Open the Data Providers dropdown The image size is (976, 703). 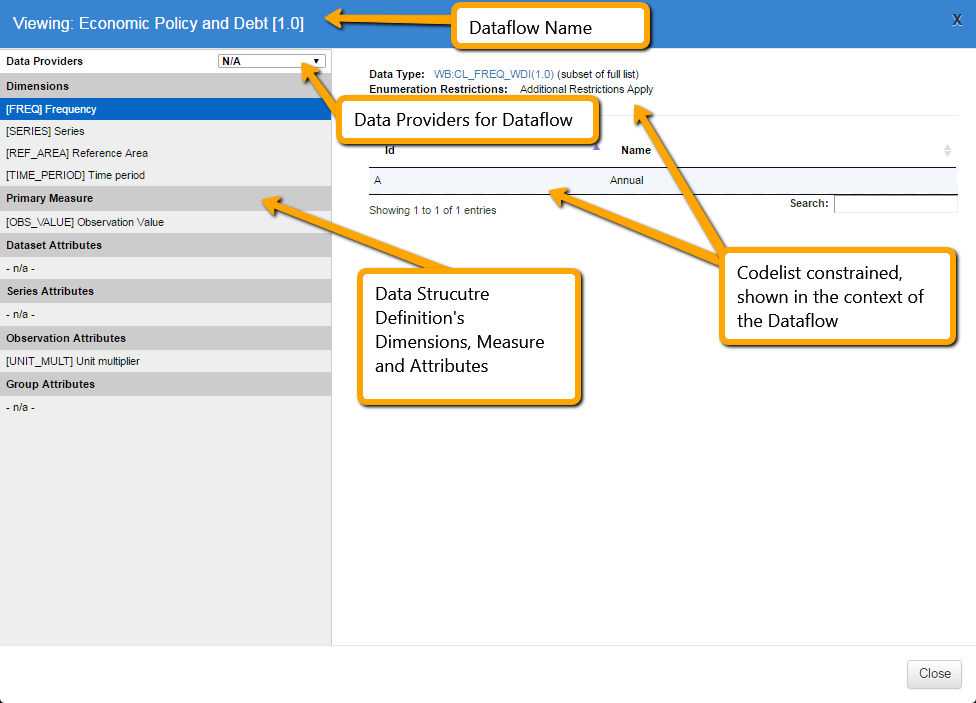click(x=271, y=61)
